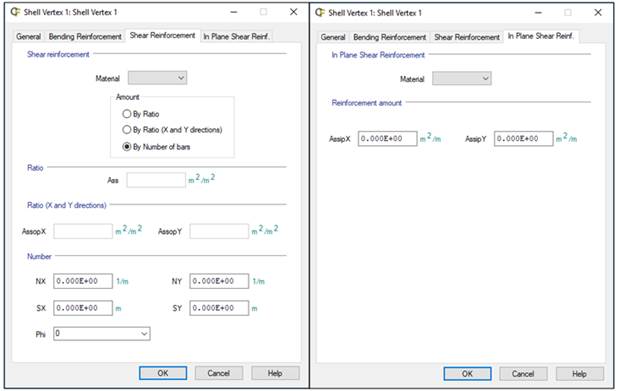Screen dimensions: 619x391
Task: Open Material dropdown in In Plane Shear Reinforcement
Action: point(462,78)
